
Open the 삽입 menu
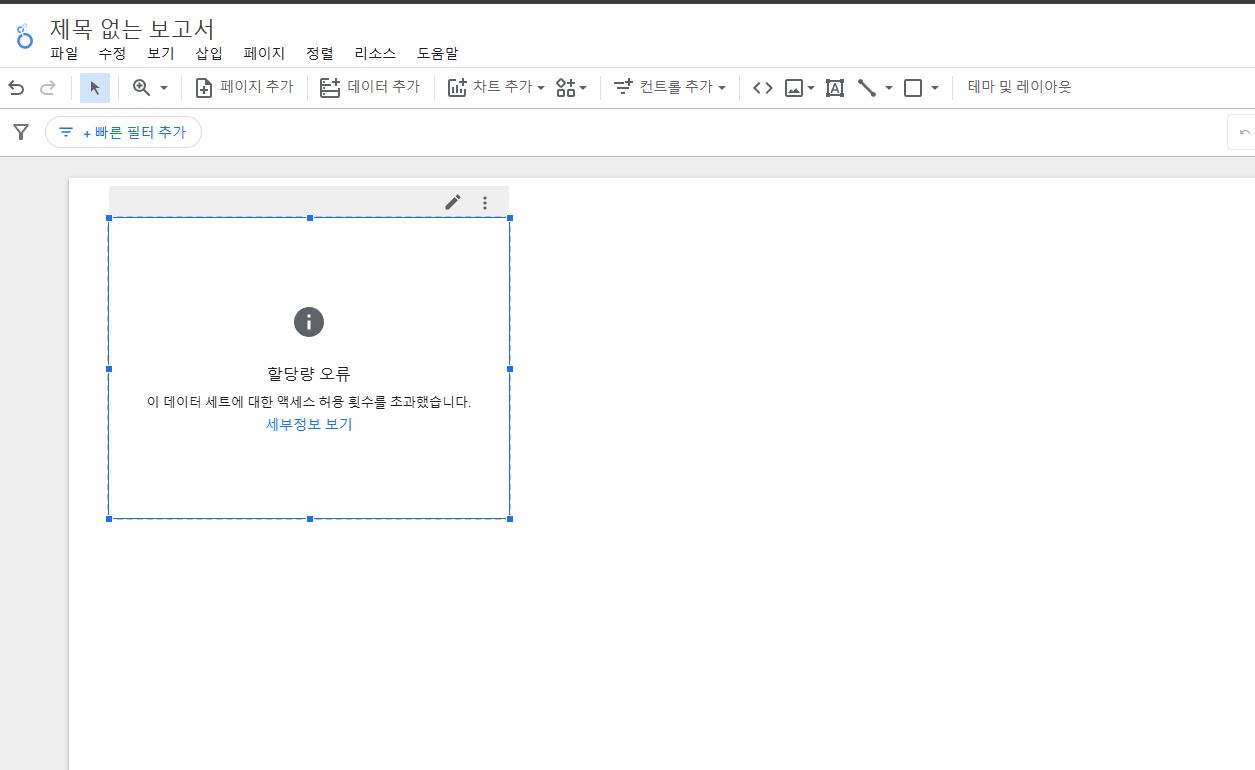(x=209, y=54)
